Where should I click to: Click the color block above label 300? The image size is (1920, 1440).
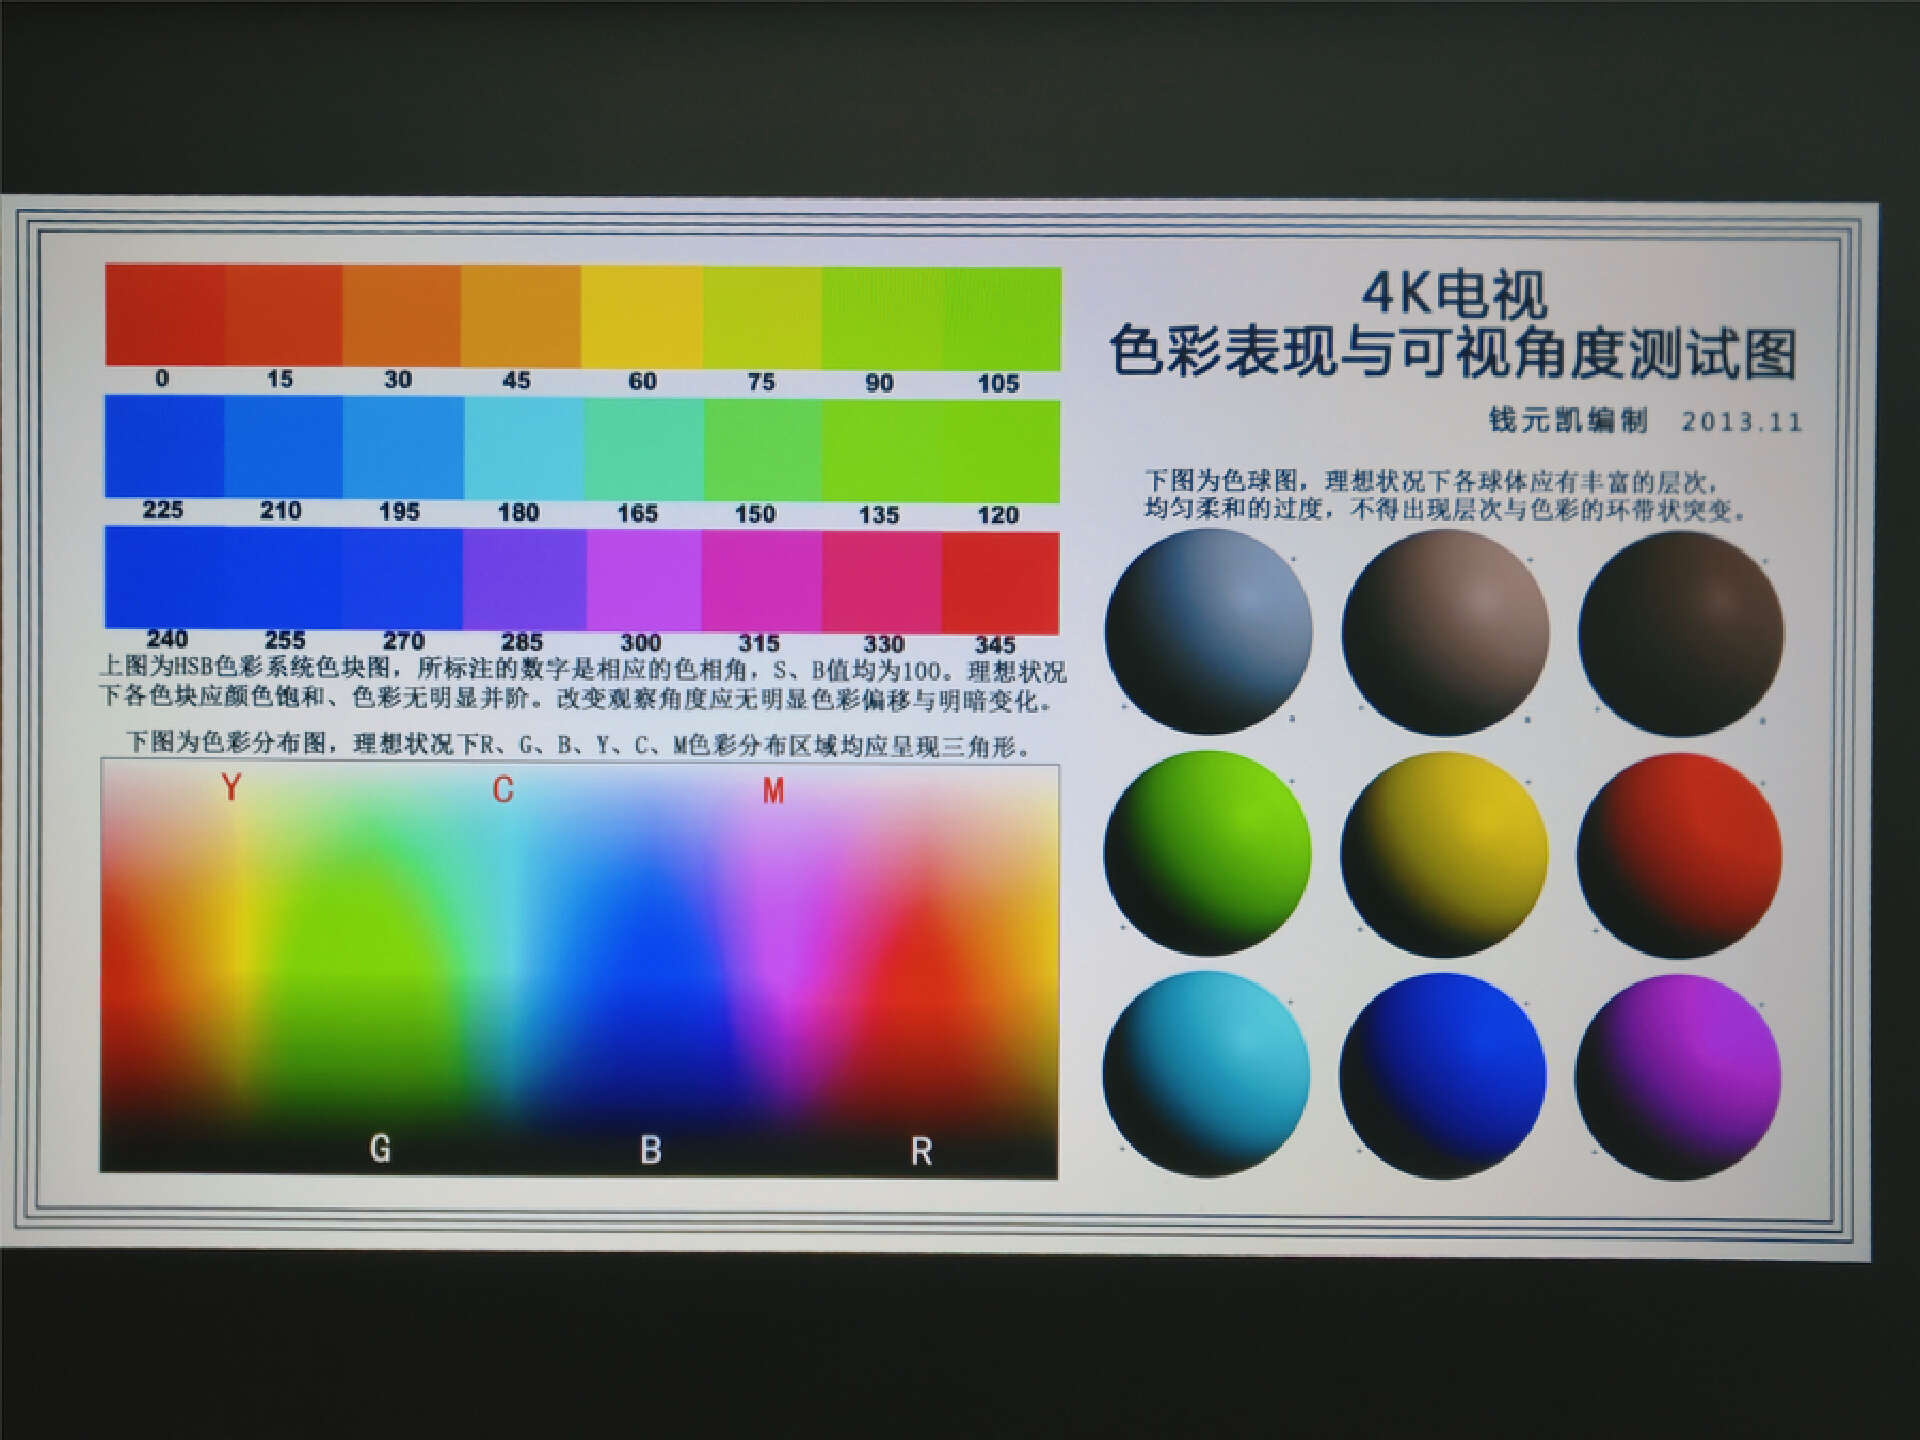(x=644, y=580)
